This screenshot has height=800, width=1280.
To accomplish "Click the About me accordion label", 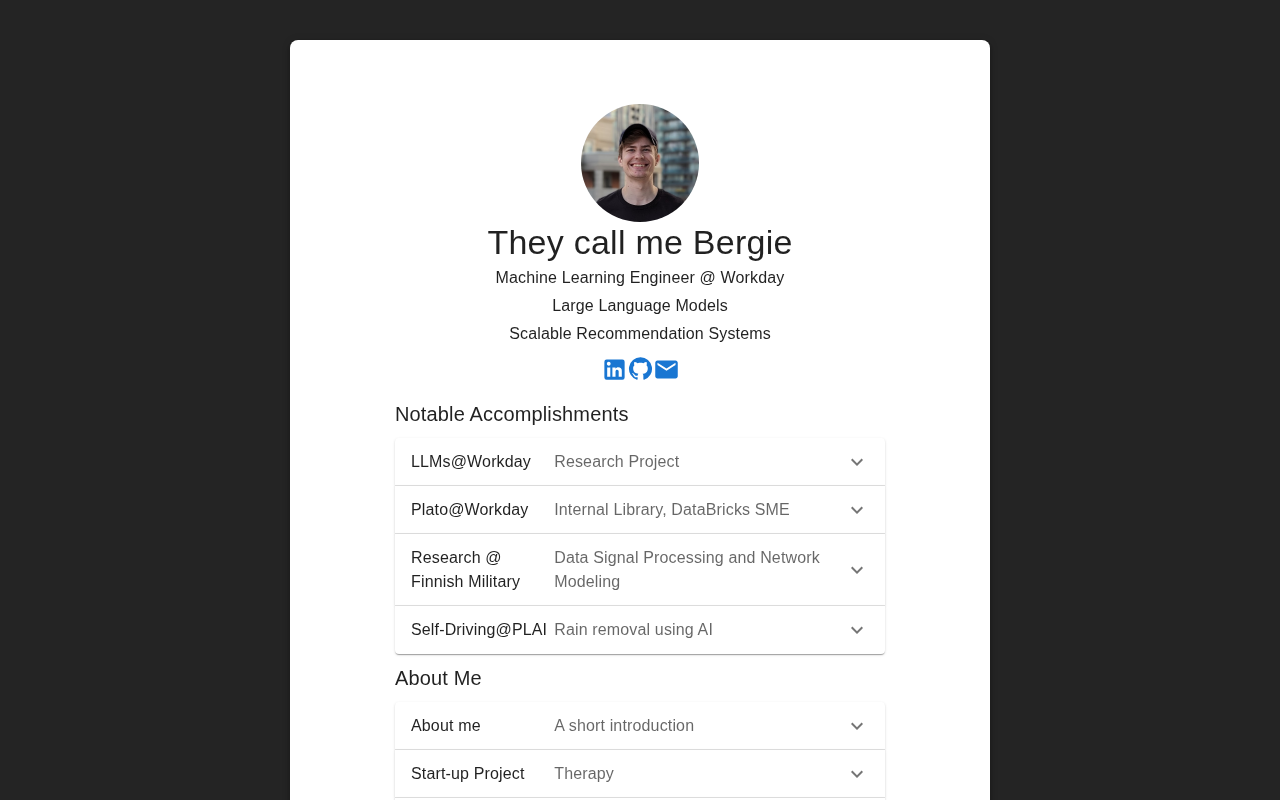I will [446, 726].
